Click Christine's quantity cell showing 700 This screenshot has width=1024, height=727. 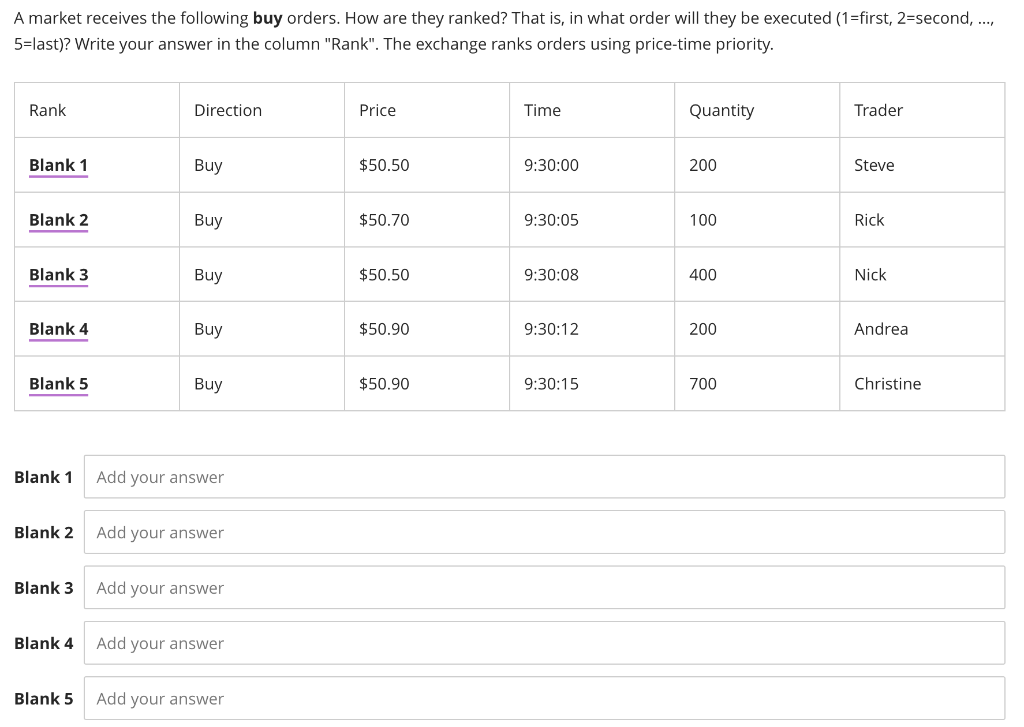pyautogui.click(x=701, y=383)
